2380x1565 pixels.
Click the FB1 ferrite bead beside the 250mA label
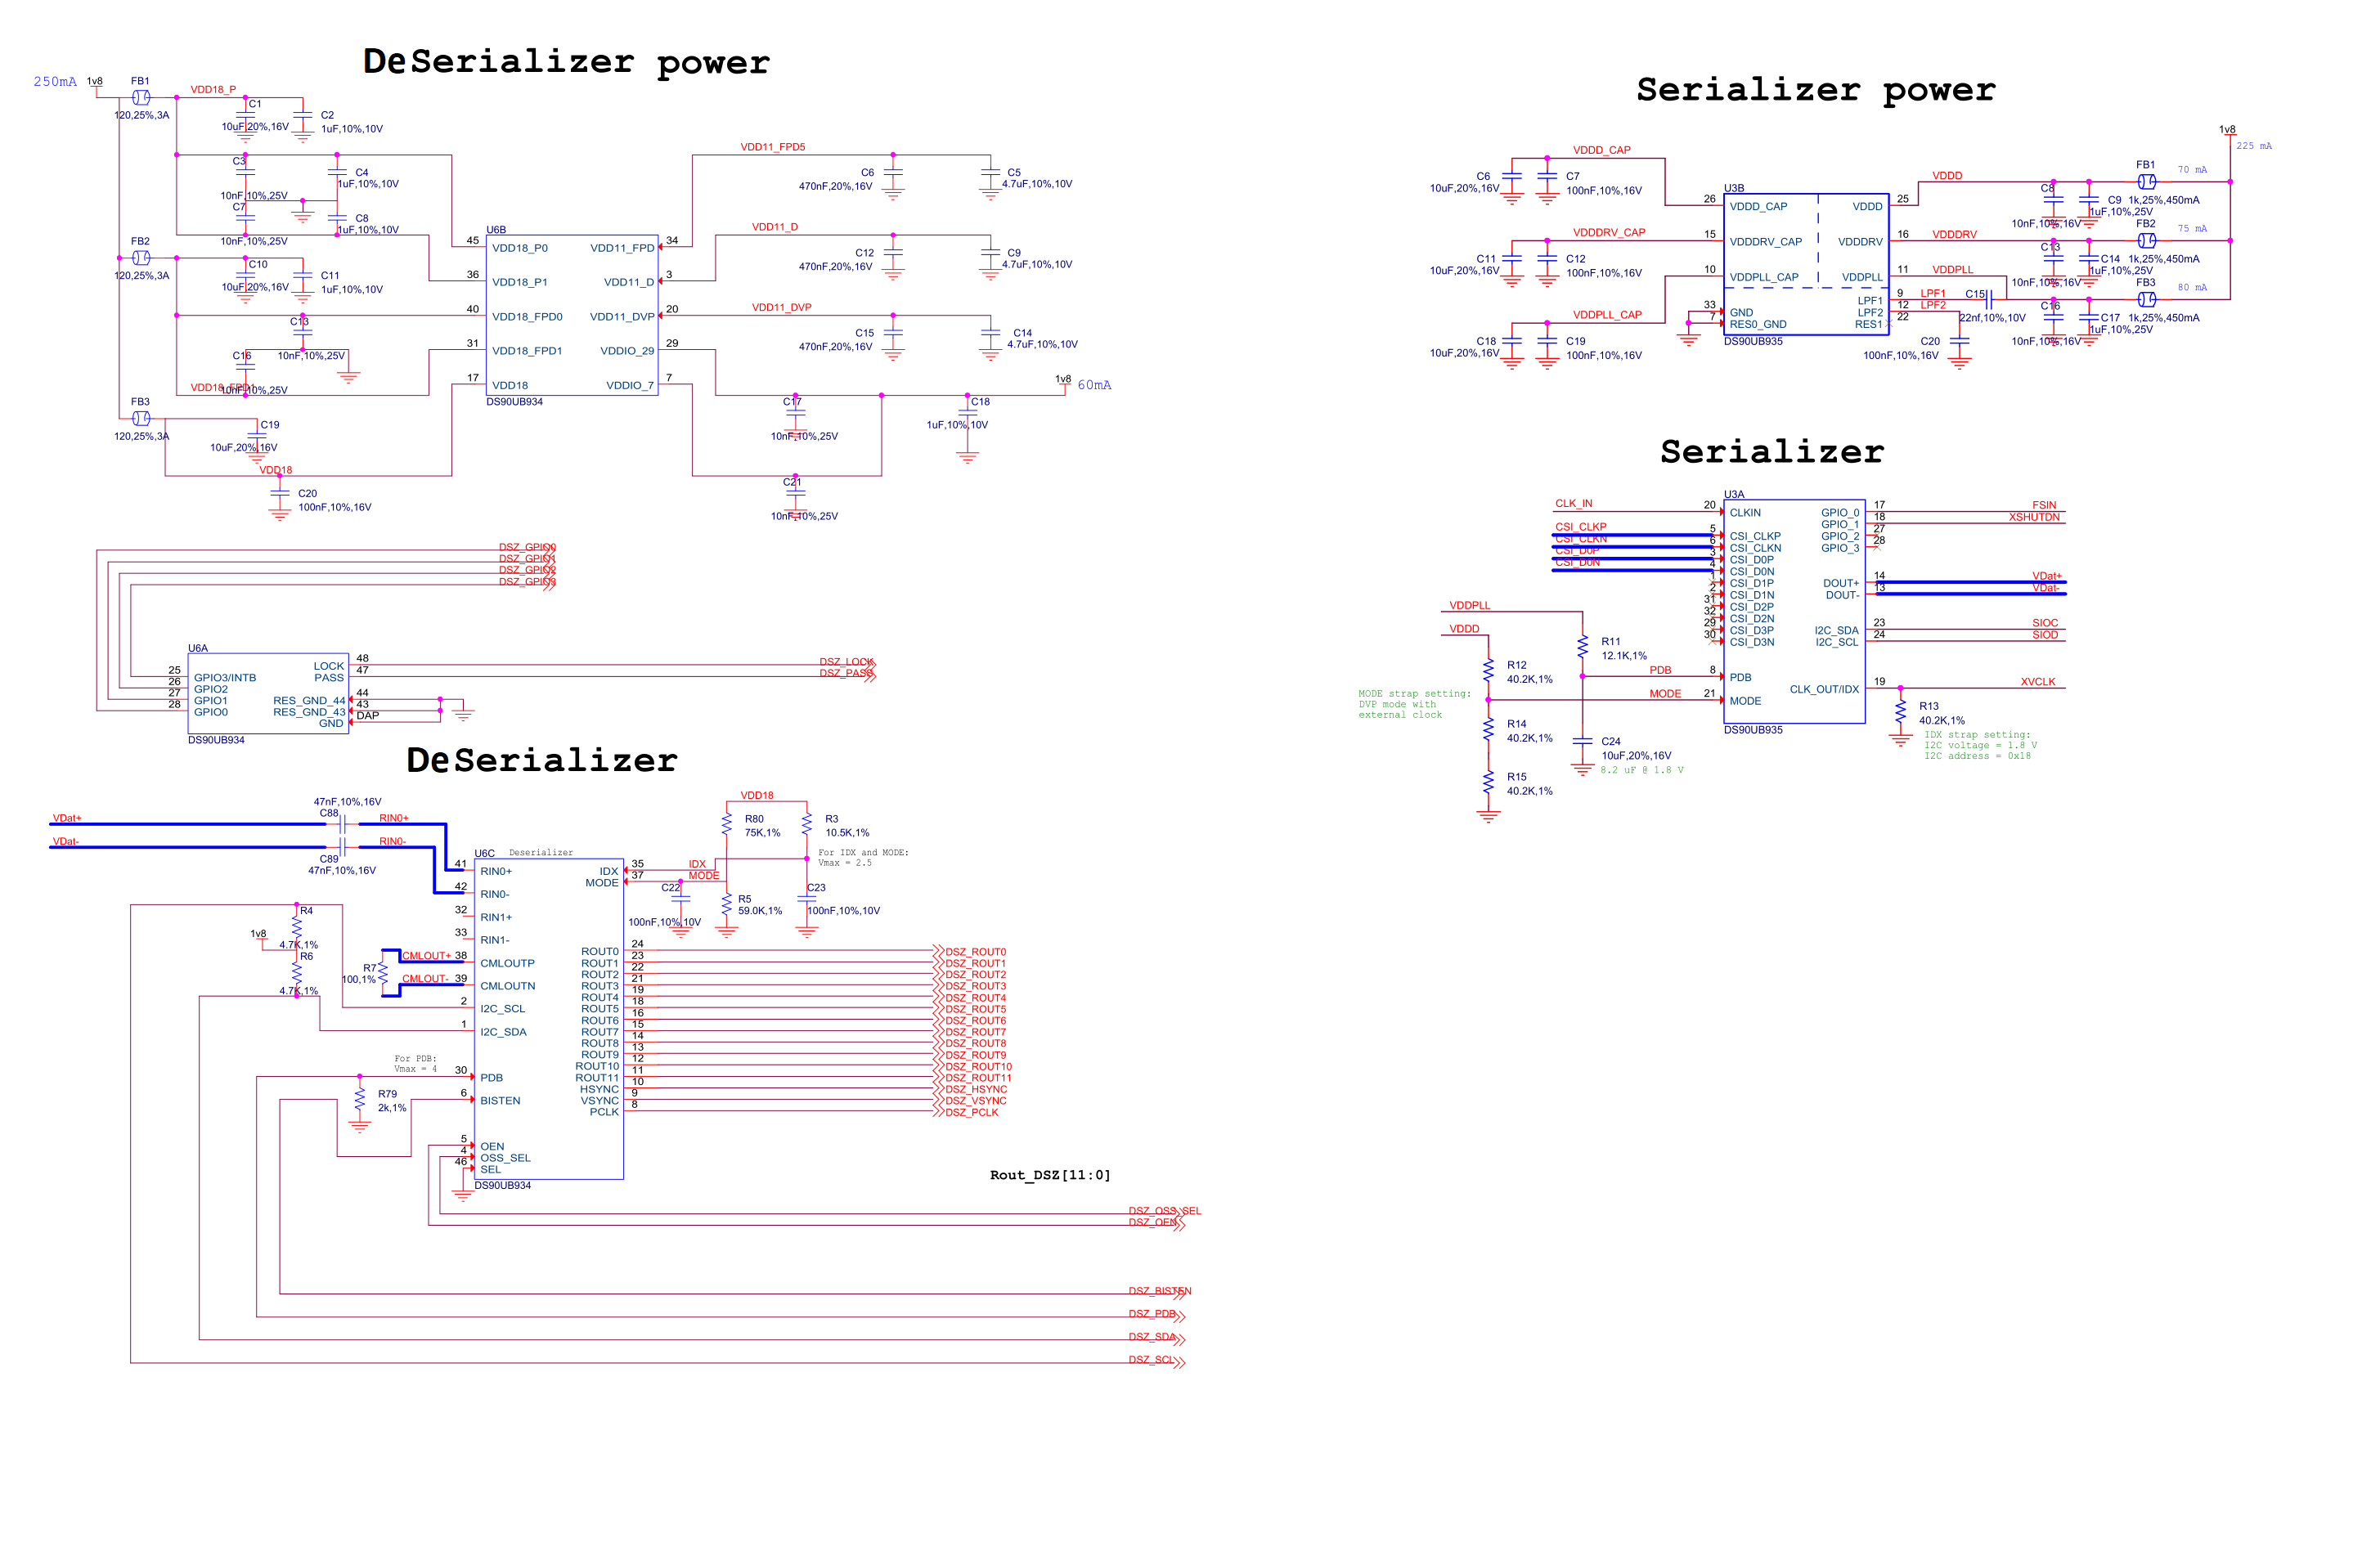pos(141,97)
